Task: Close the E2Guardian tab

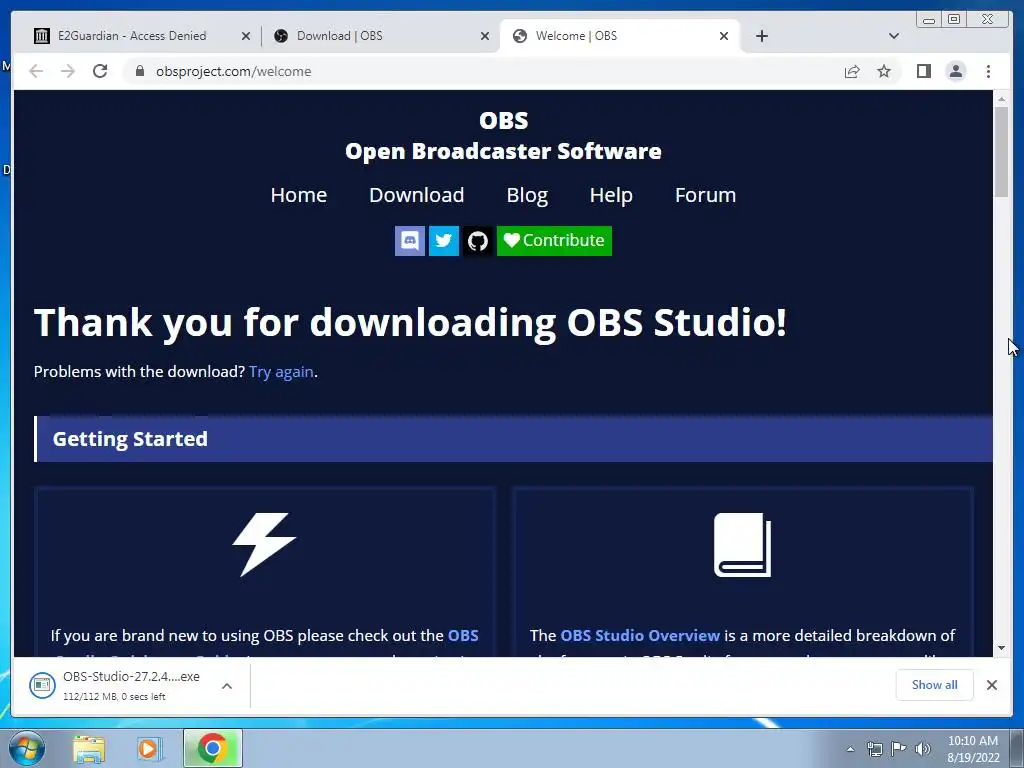Action: click(246, 36)
